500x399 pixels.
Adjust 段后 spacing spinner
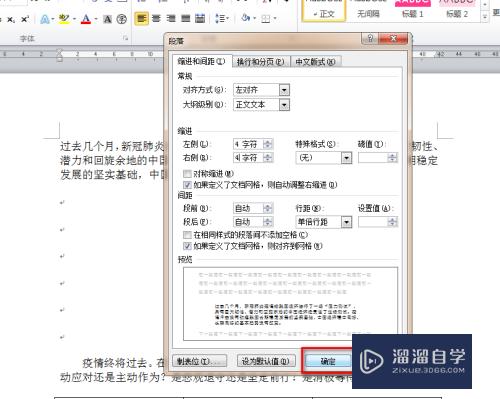click(x=268, y=222)
